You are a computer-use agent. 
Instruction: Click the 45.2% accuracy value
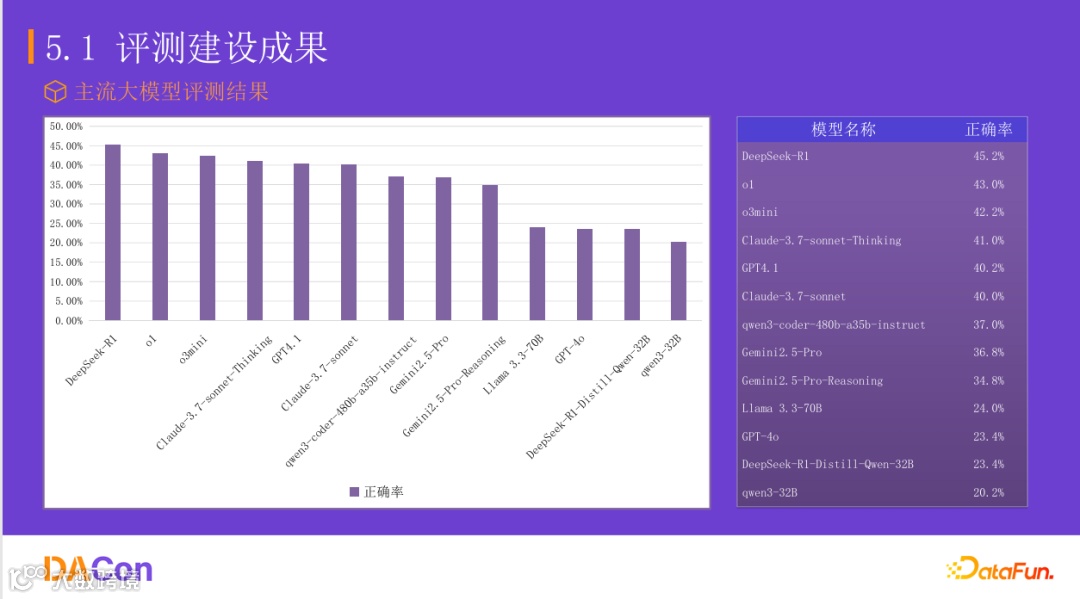tap(988, 156)
